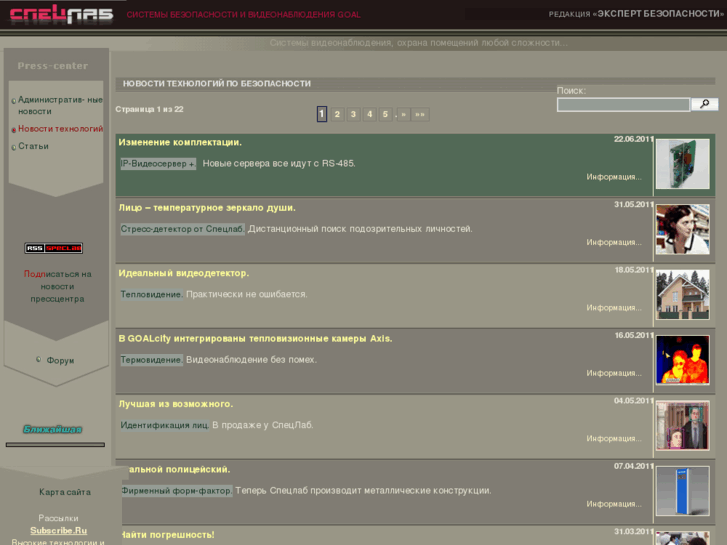Image resolution: width=727 pixels, height=545 pixels.
Task: Select current page 1 button
Action: [x=322, y=114]
